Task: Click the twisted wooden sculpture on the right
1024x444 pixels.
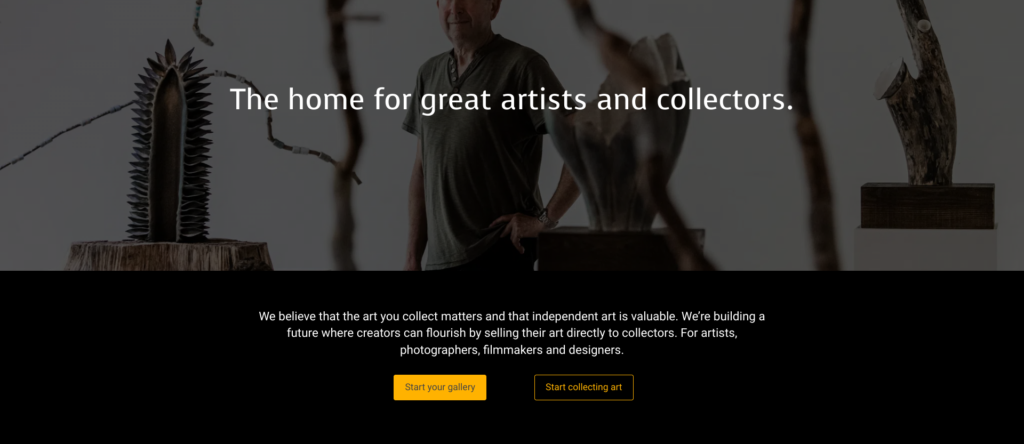Action: 918,91
